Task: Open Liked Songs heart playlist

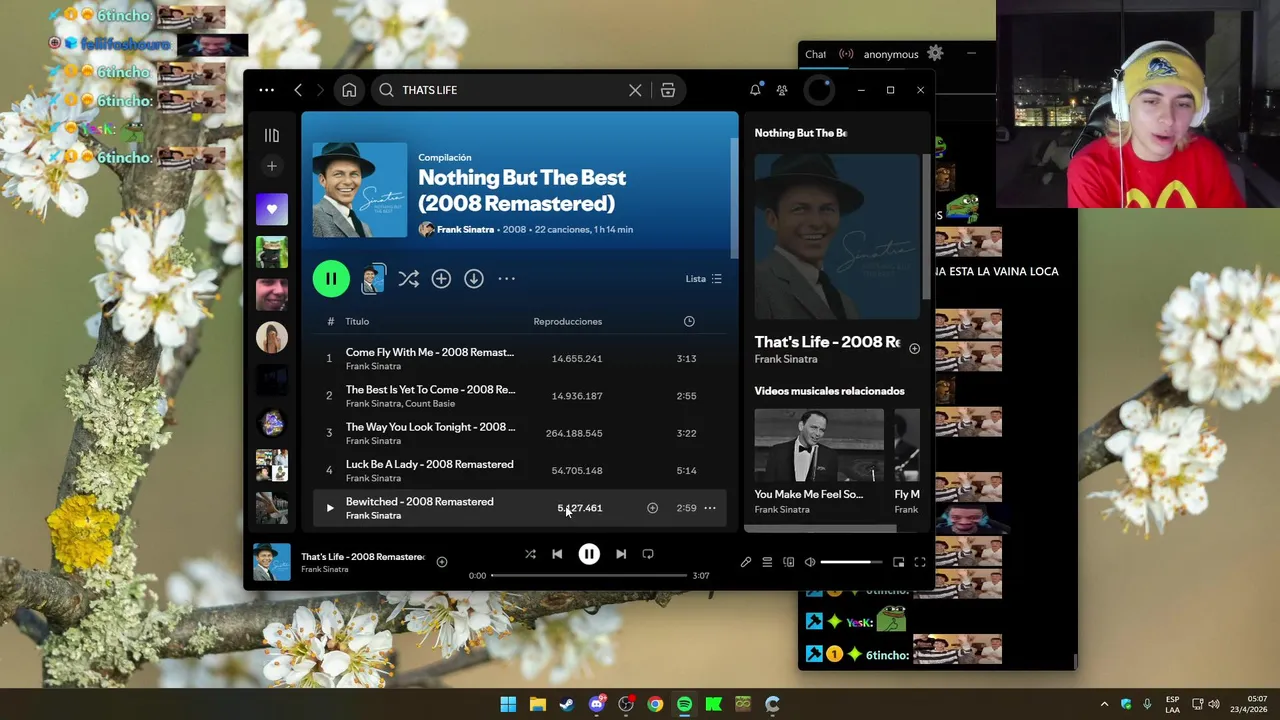Action: tap(271, 209)
